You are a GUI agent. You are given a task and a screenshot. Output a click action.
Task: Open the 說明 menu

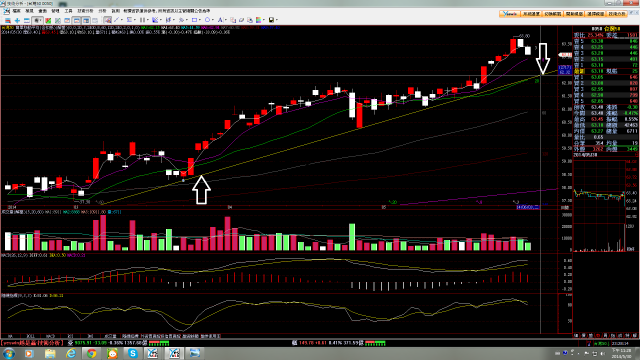pyautogui.click(x=116, y=11)
